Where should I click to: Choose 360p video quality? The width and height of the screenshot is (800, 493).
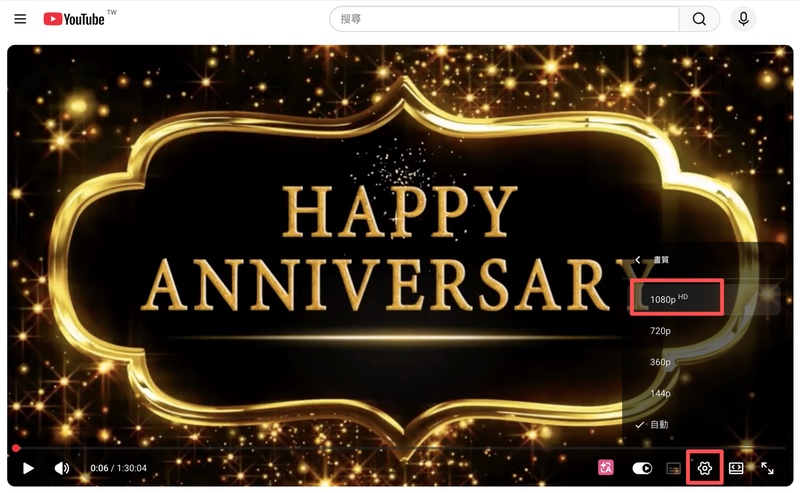[x=660, y=362]
